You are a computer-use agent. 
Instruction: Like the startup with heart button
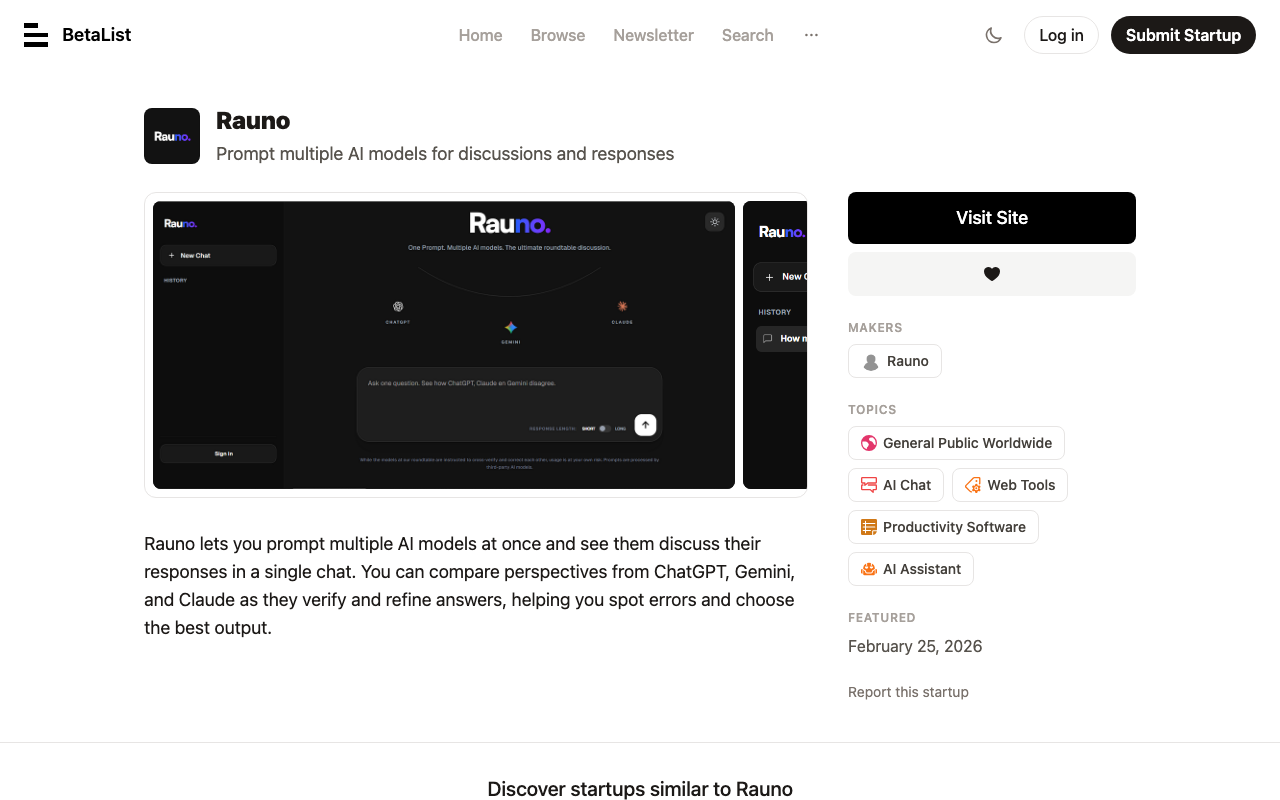(992, 274)
